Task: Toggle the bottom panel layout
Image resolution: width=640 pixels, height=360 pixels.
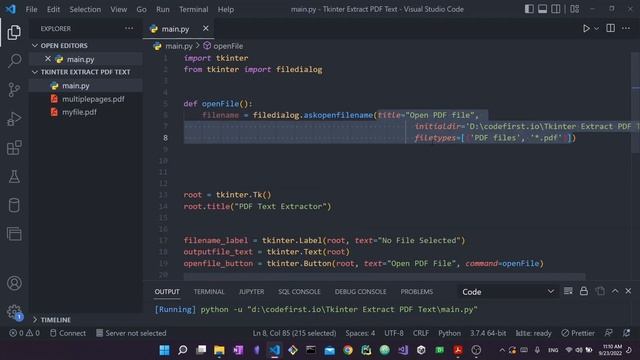Action: click(x=542, y=9)
